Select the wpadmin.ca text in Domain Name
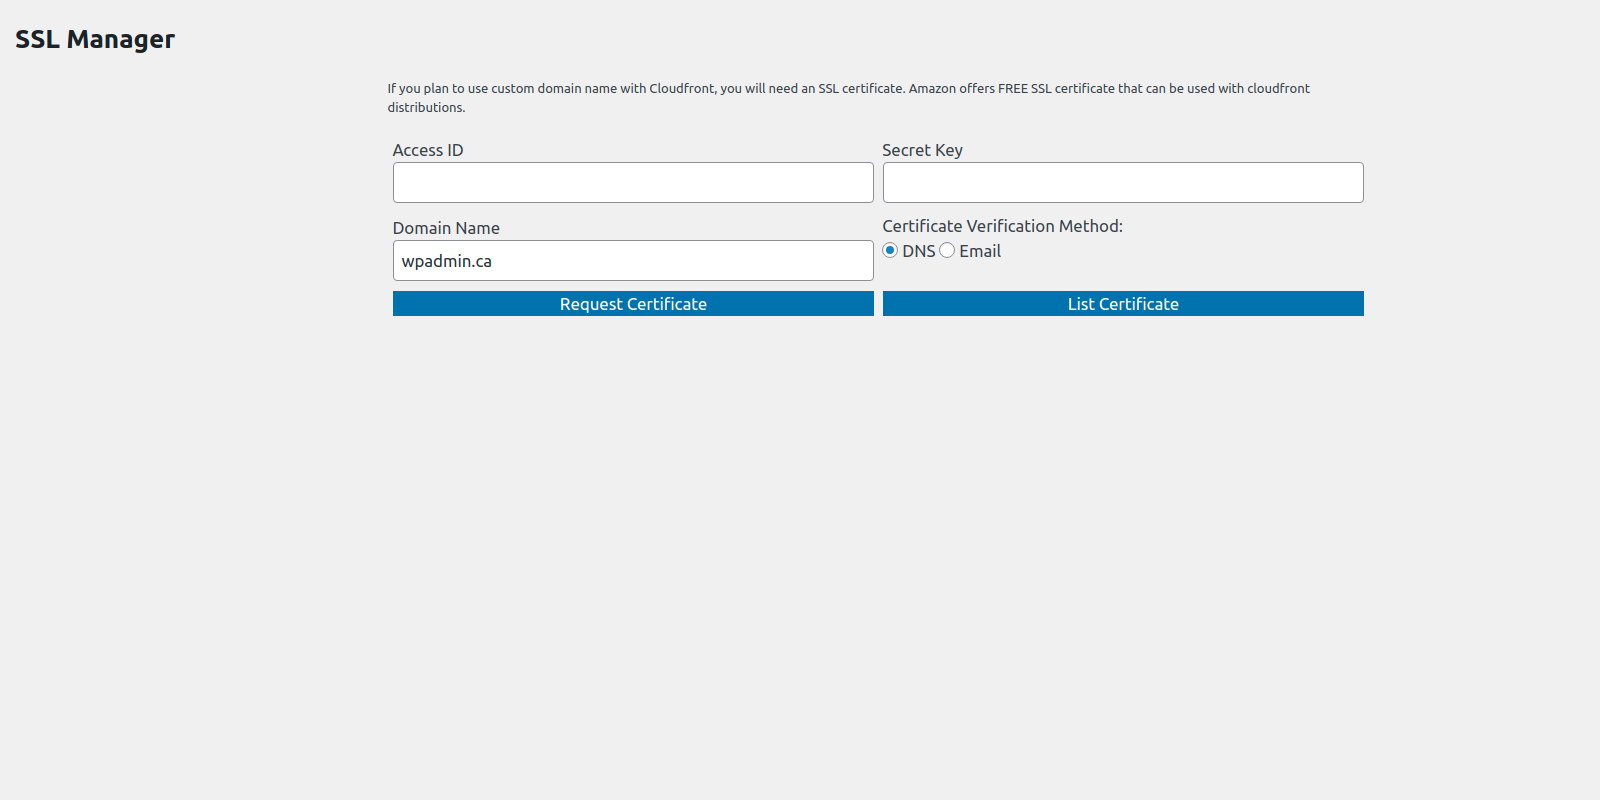This screenshot has height=800, width=1600. [446, 261]
